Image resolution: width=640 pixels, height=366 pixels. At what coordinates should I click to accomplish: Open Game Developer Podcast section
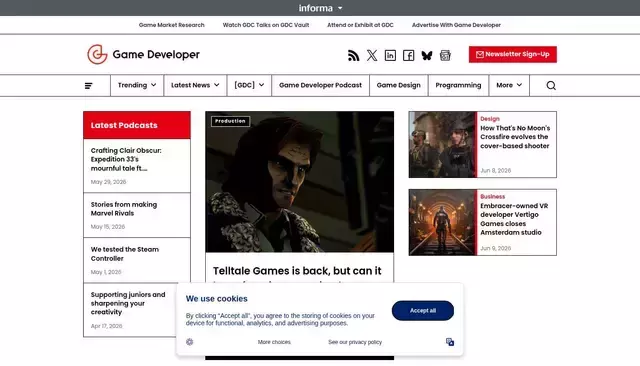coord(320,85)
